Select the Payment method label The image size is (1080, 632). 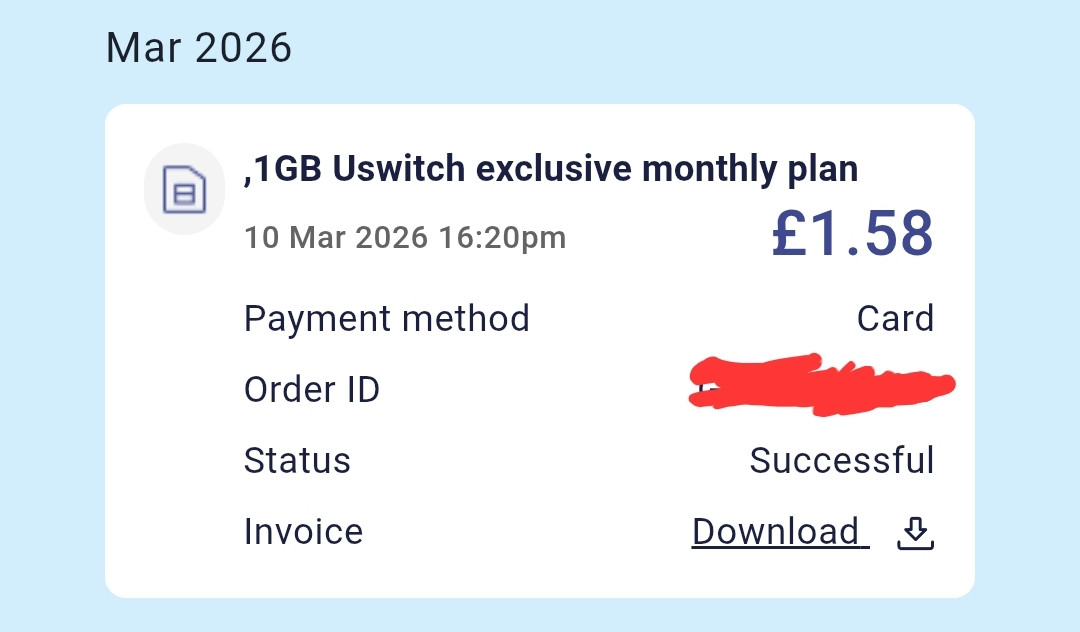coord(386,319)
